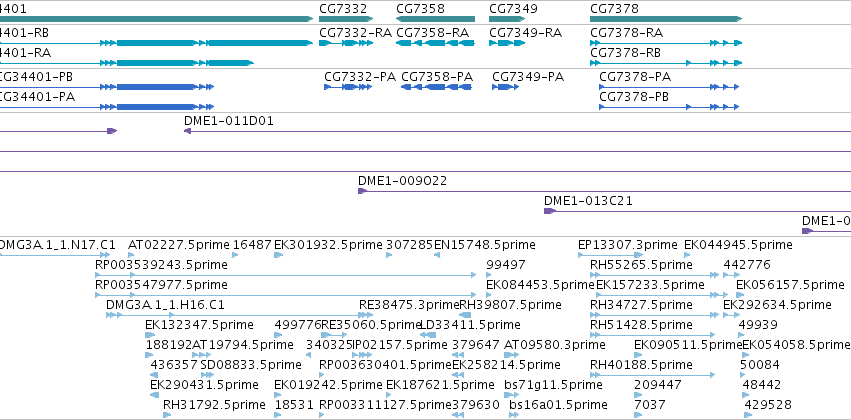Click the CG7378 gene bar
Viewport: 851px width, 420px height.
tap(666, 19)
